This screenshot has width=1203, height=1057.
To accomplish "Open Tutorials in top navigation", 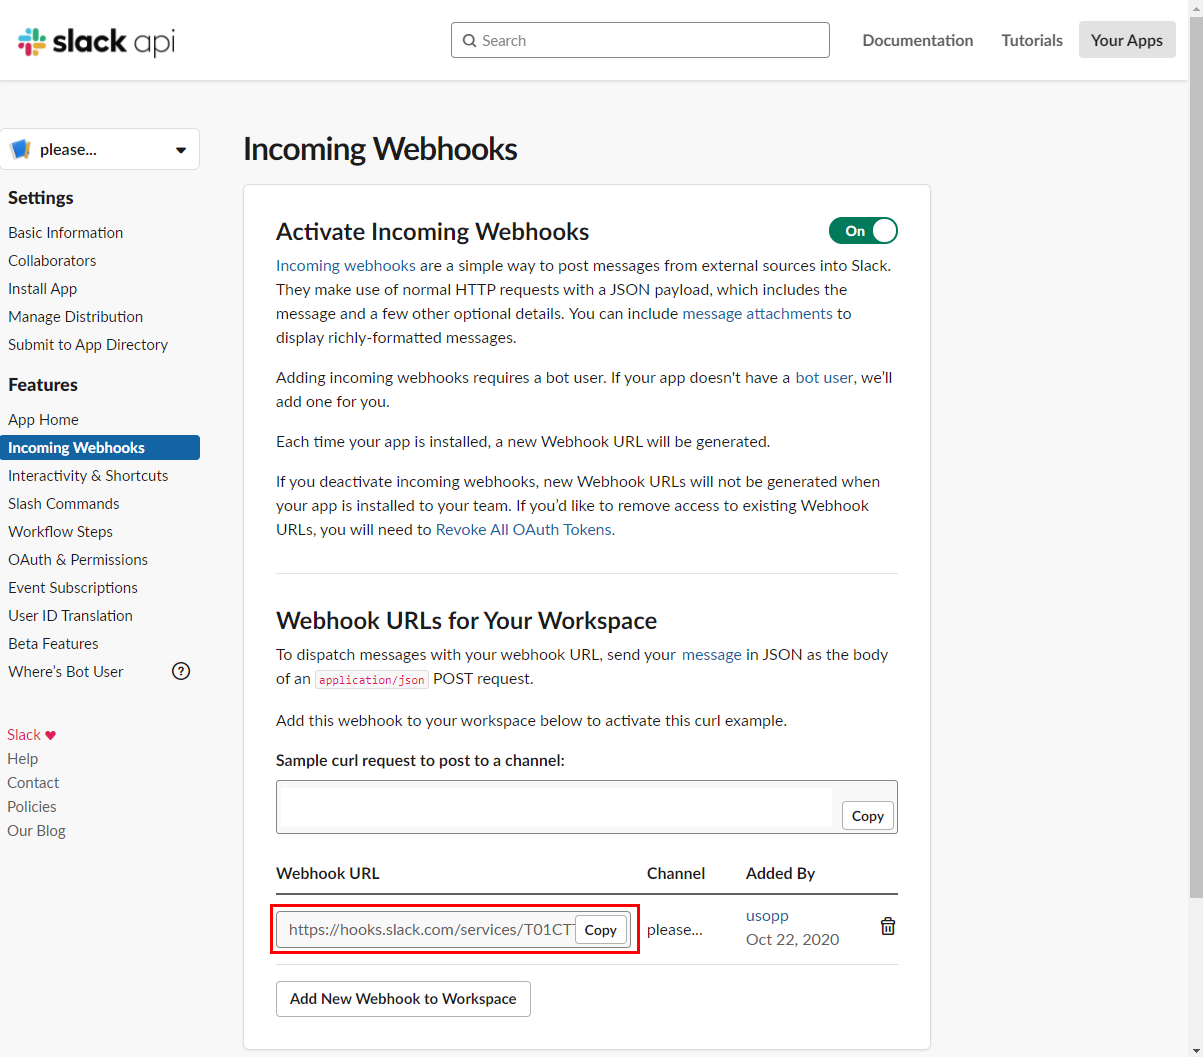I will click(1032, 40).
